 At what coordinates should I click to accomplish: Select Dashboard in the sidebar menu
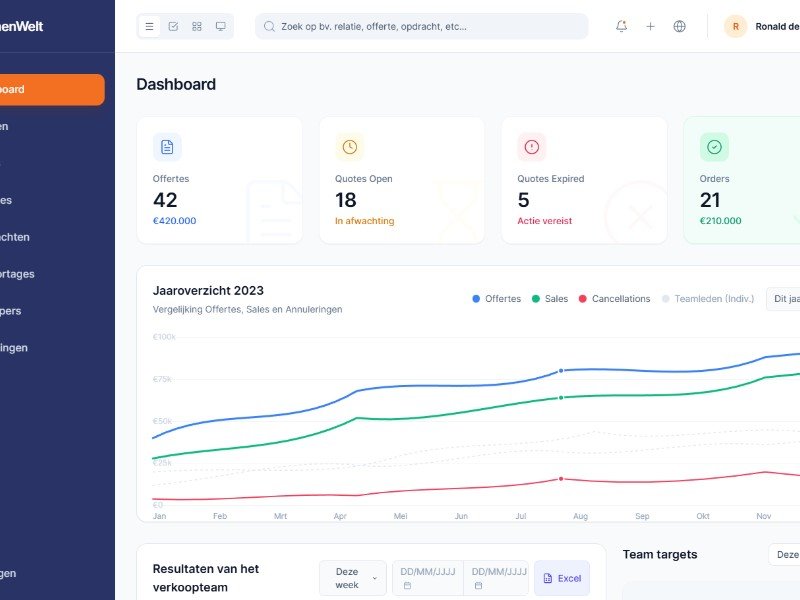click(52, 89)
